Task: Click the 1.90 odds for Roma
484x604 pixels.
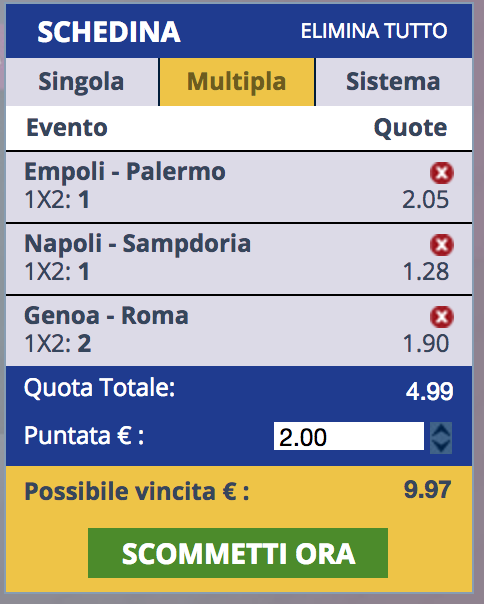Action: click(x=425, y=344)
